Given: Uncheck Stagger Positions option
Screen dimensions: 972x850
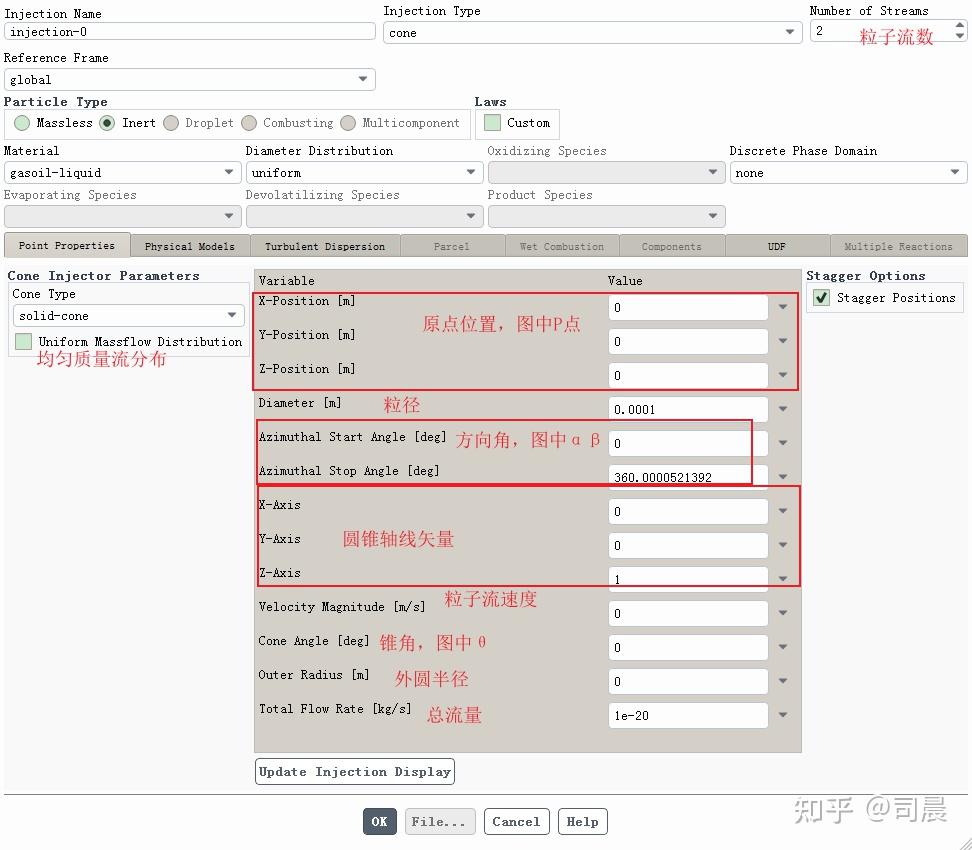Looking at the screenshot, I should pyautogui.click(x=821, y=298).
